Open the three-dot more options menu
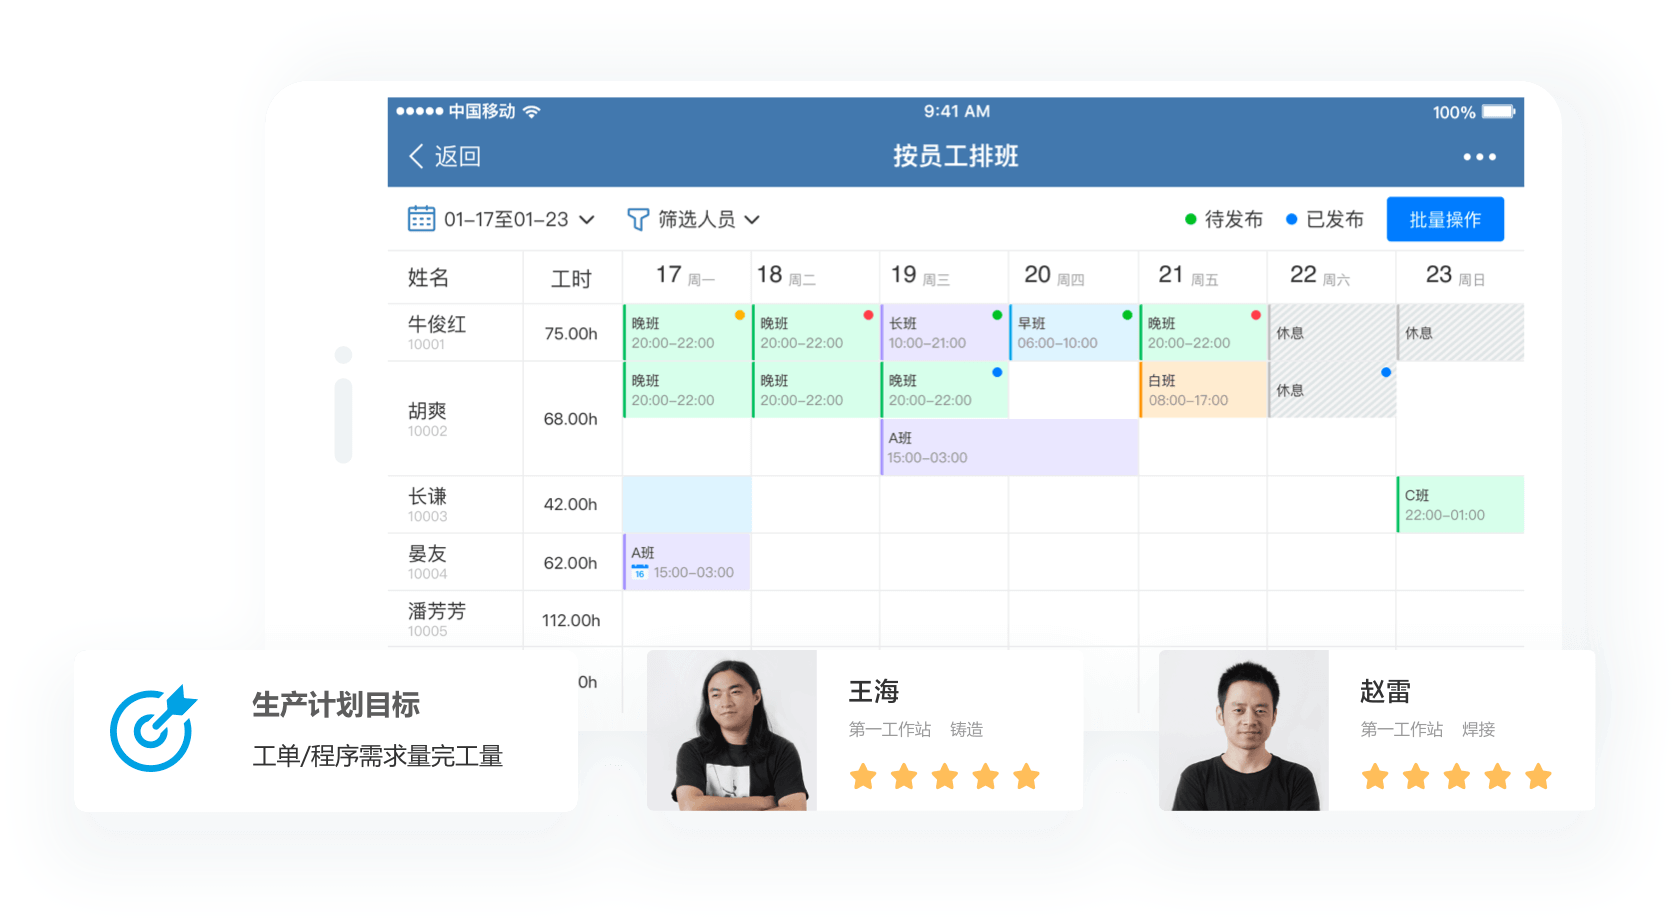 click(1479, 157)
